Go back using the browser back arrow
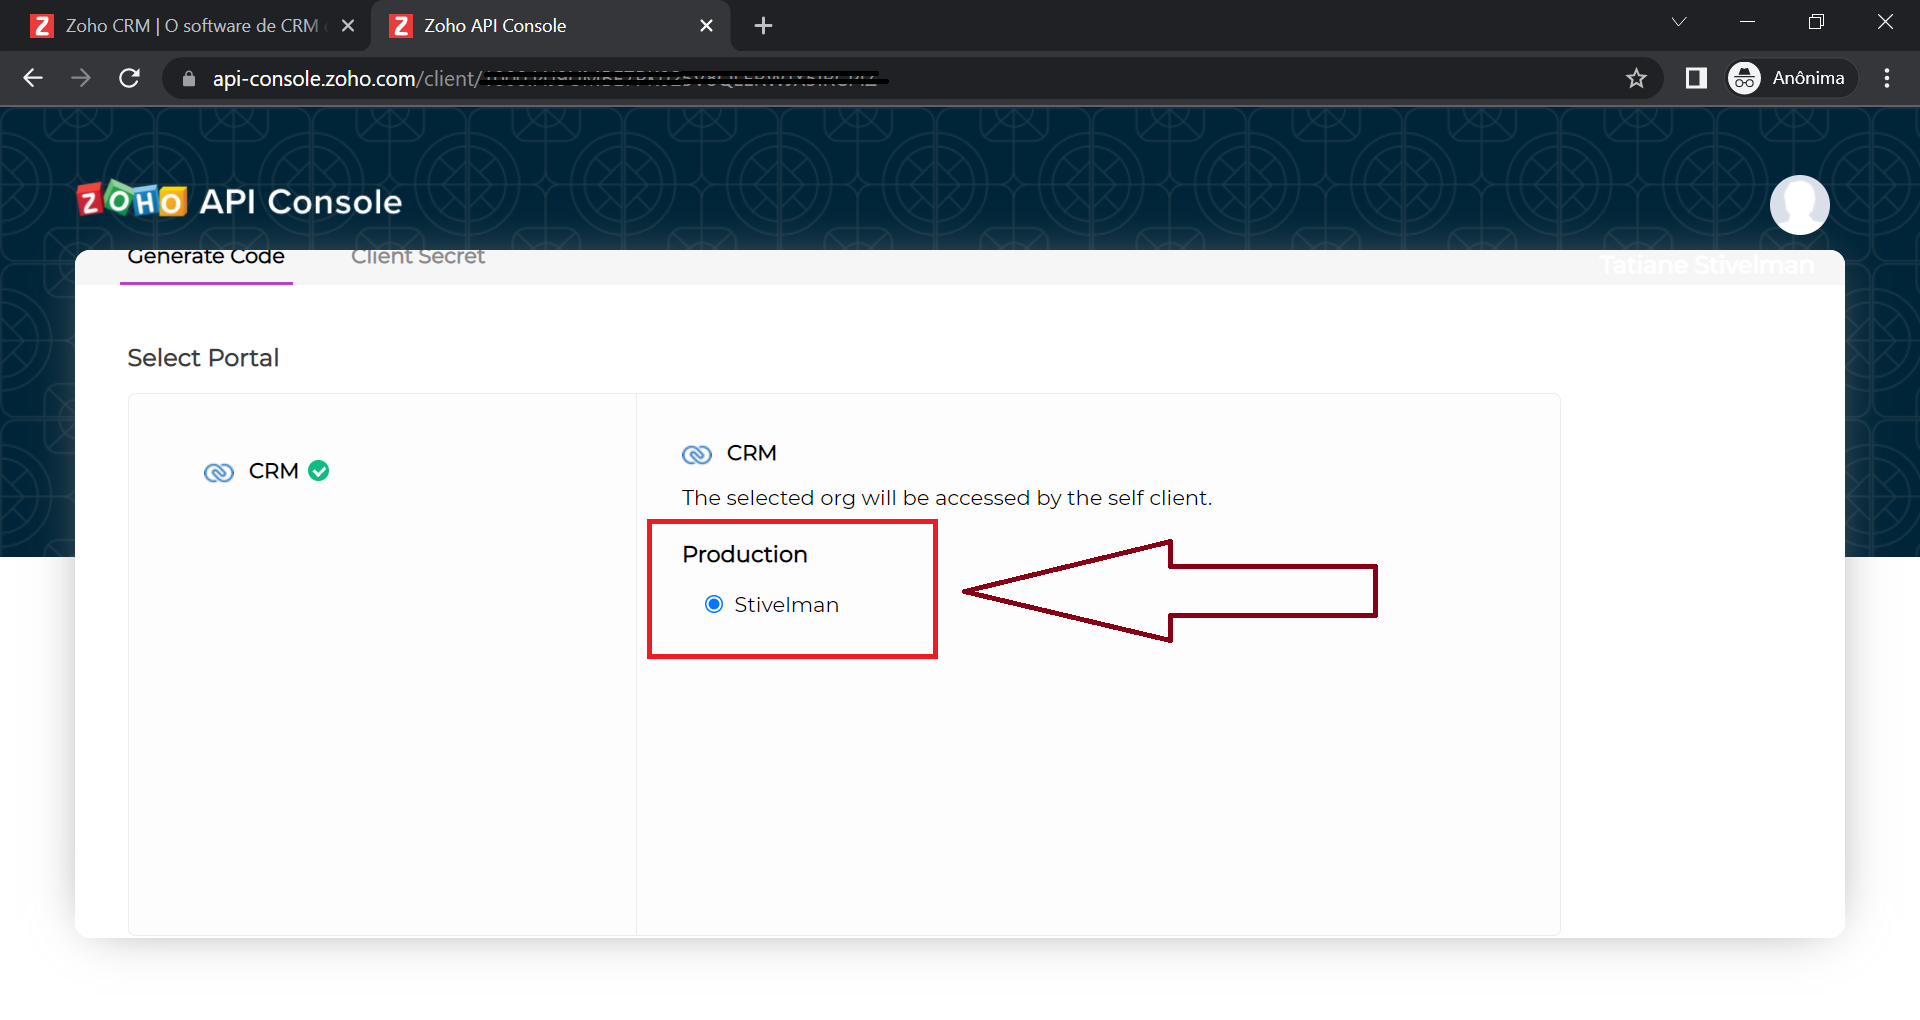 tap(33, 78)
